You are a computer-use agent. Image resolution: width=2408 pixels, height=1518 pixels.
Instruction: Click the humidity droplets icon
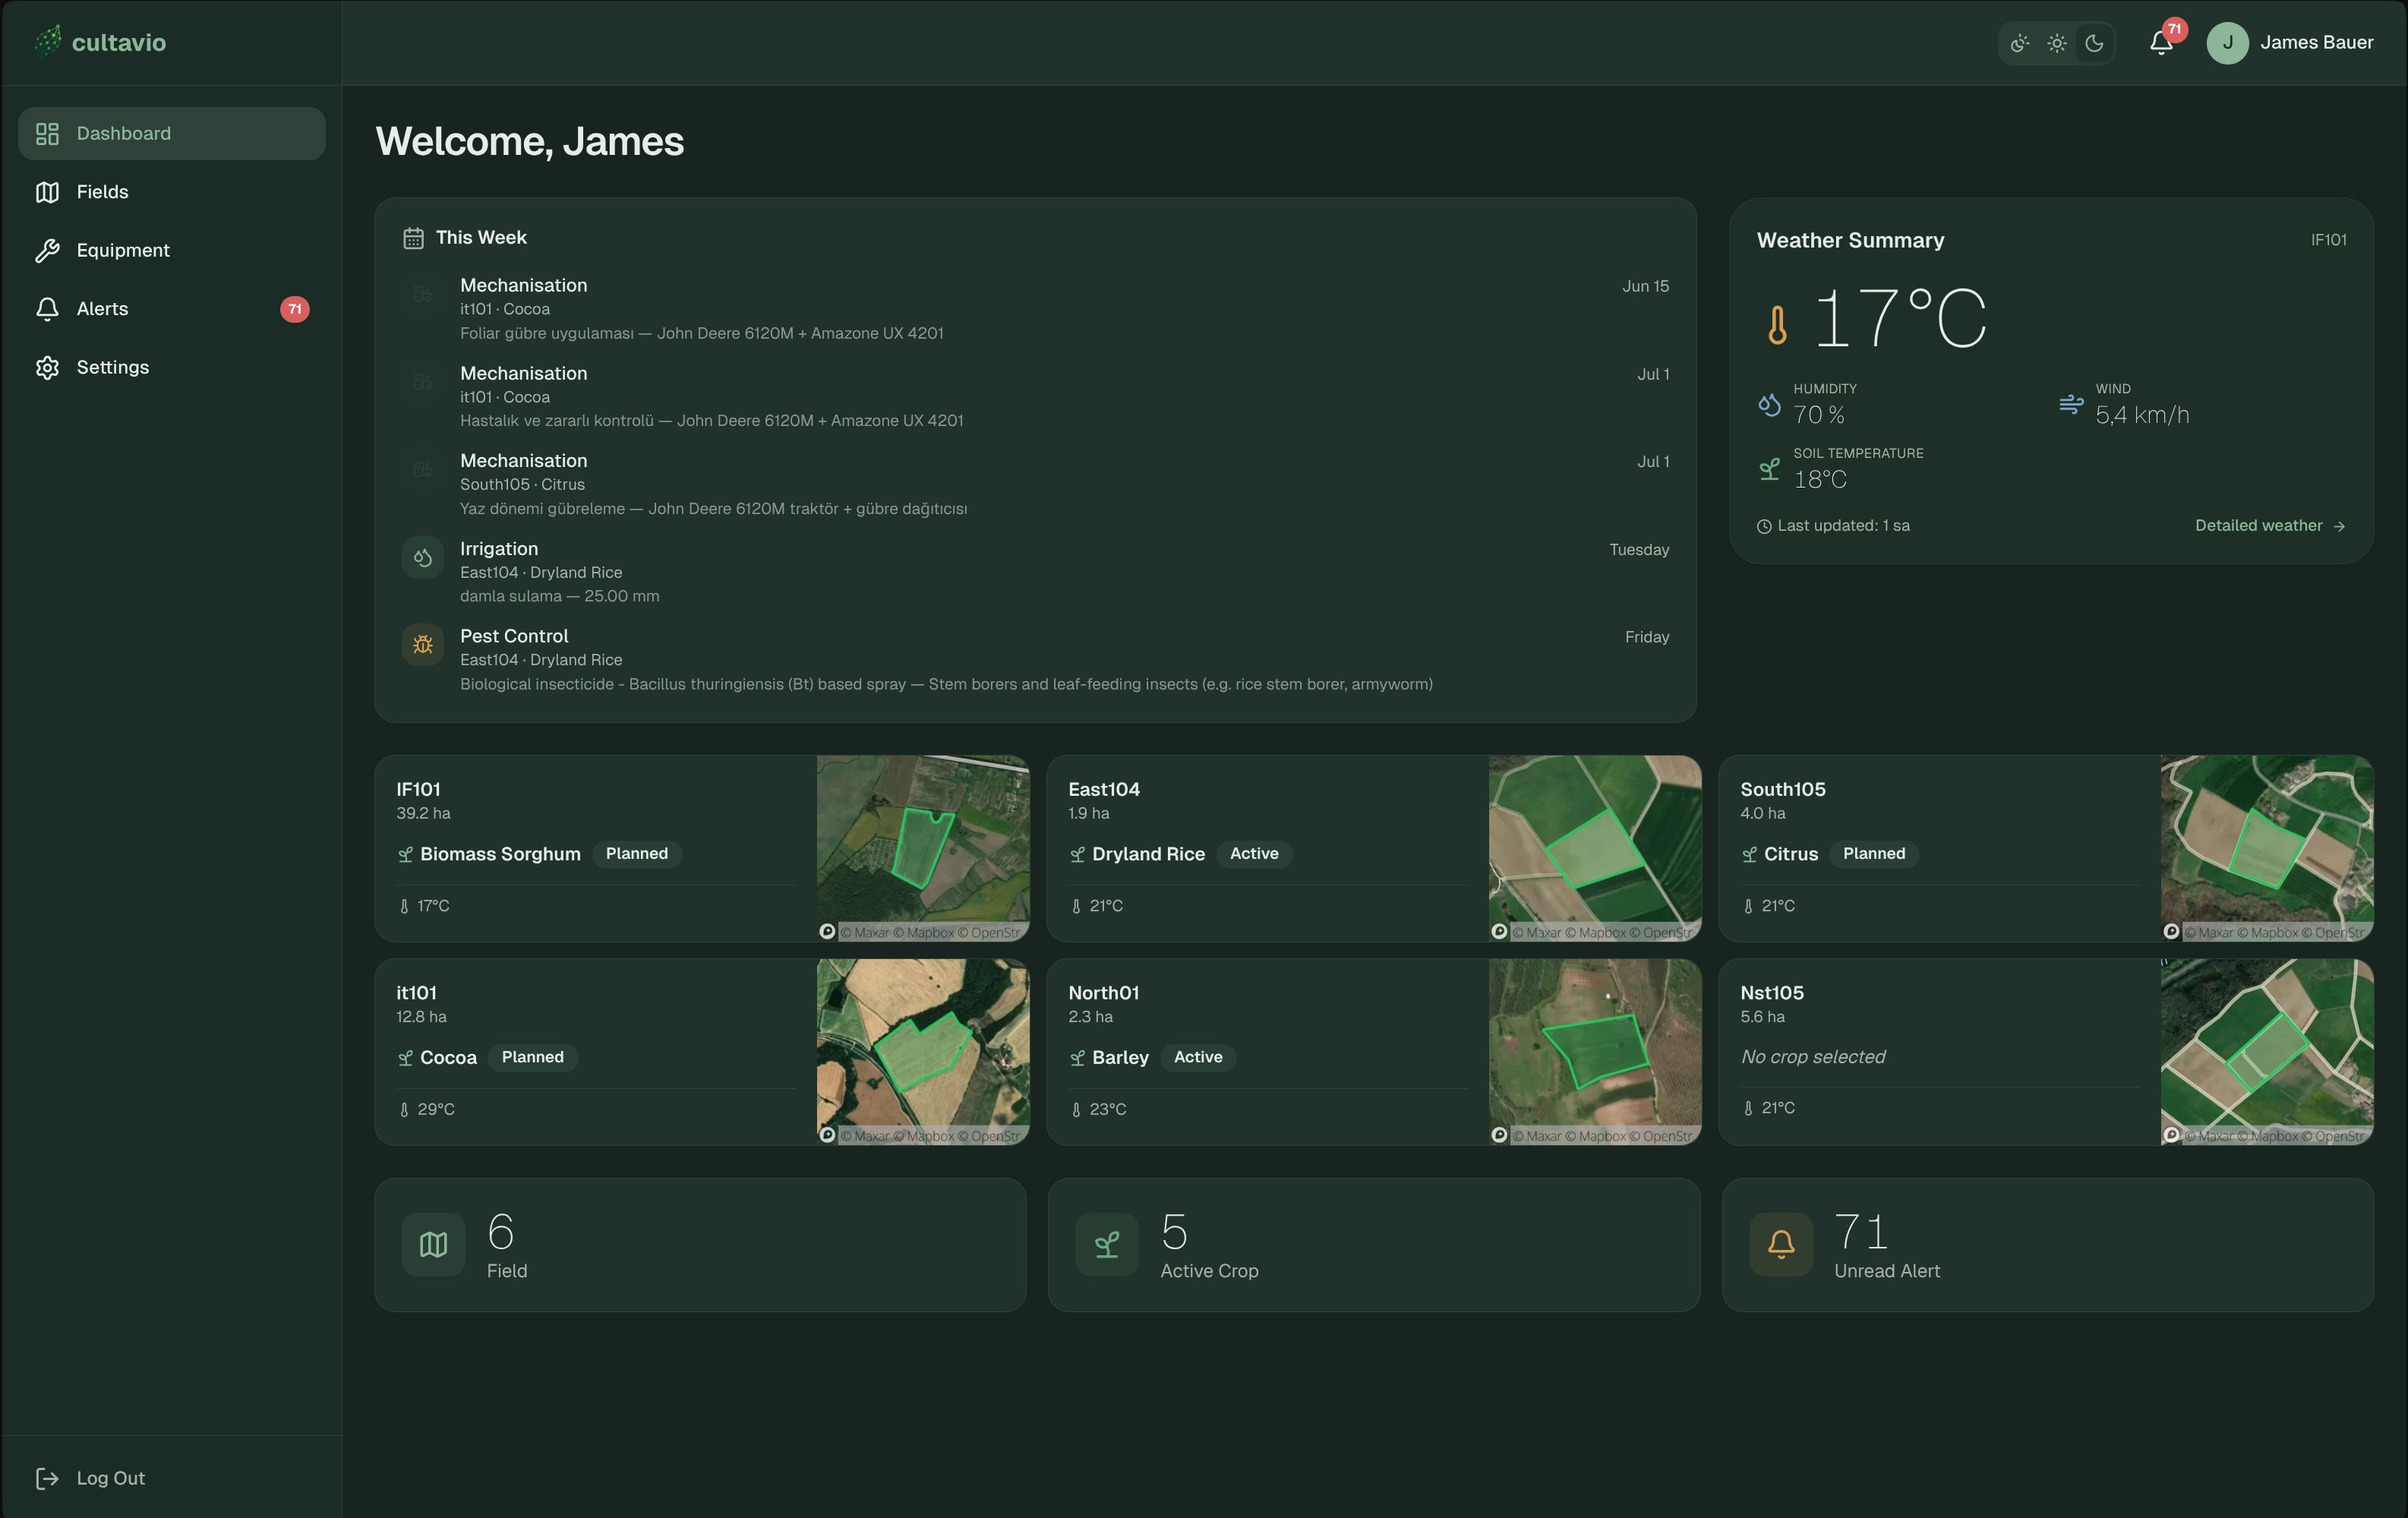pos(1769,404)
